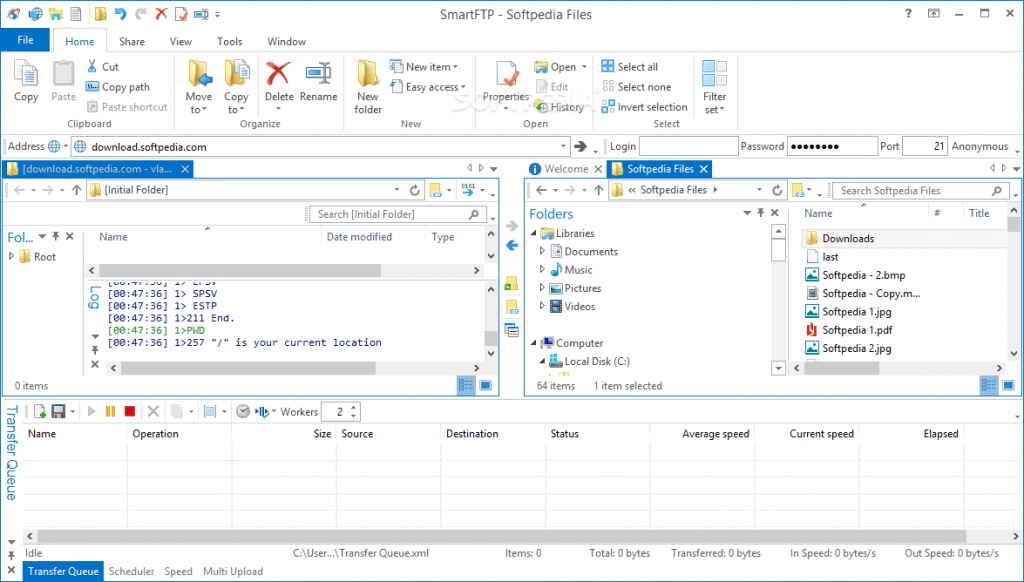Open the scheduler clock icon above the queue
This screenshot has width=1024, height=582.
click(242, 410)
